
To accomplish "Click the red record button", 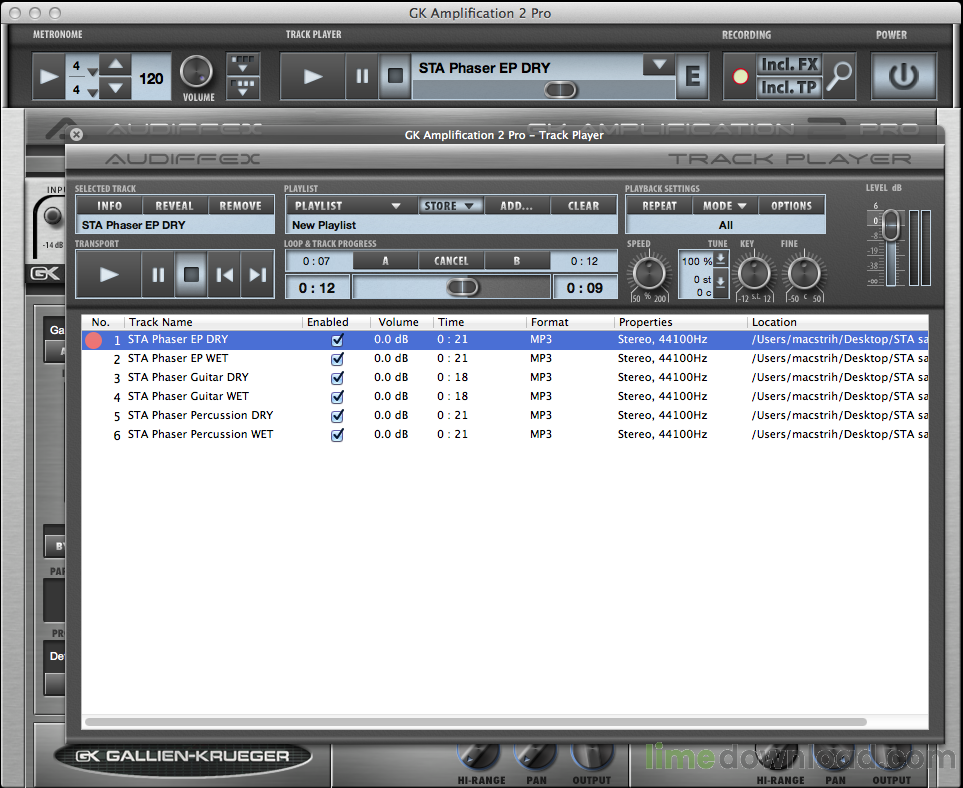I will point(740,76).
